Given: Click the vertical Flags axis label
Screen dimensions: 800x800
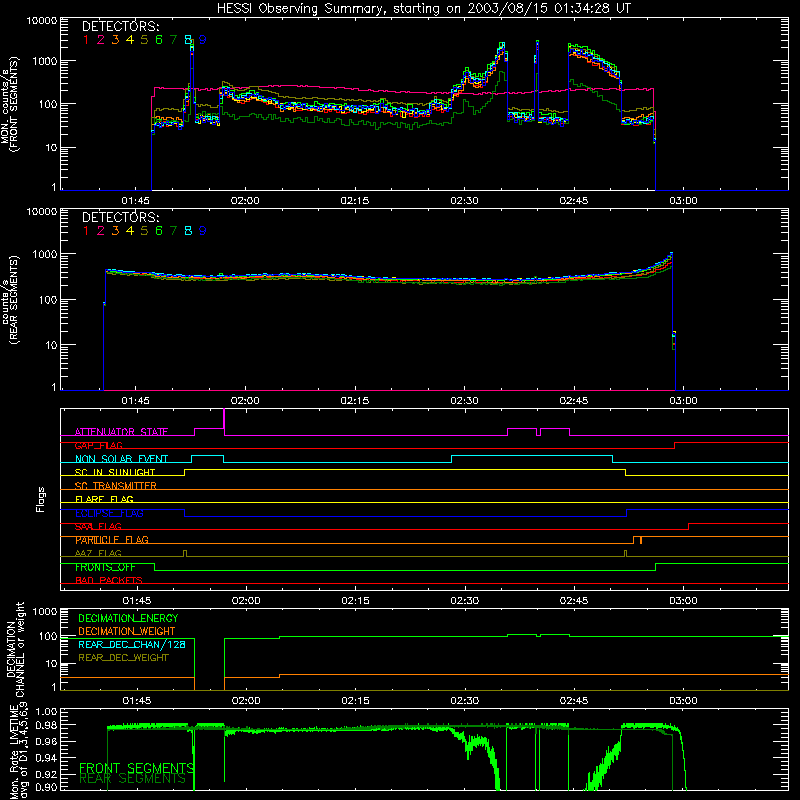Looking at the screenshot, I should (40, 499).
